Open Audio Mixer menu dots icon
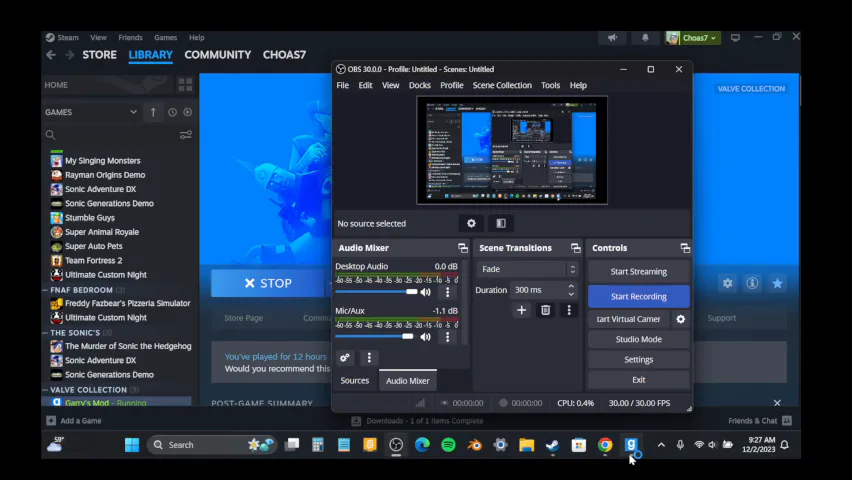852x480 pixels. click(369, 358)
